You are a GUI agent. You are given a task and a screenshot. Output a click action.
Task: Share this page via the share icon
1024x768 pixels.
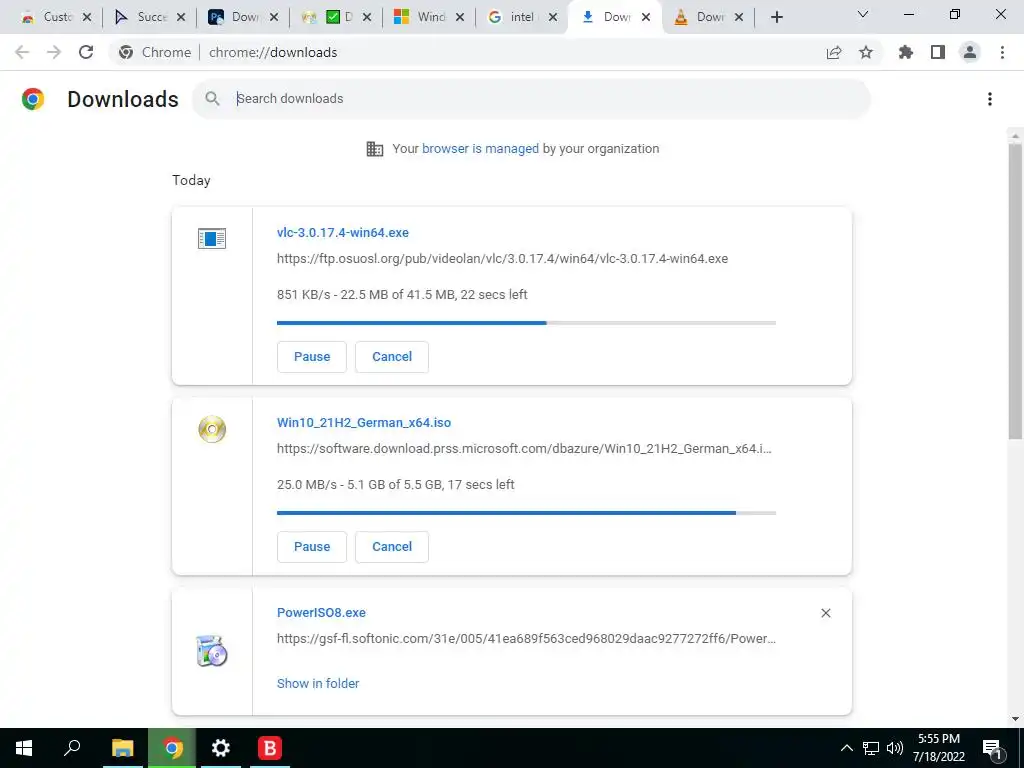click(834, 53)
